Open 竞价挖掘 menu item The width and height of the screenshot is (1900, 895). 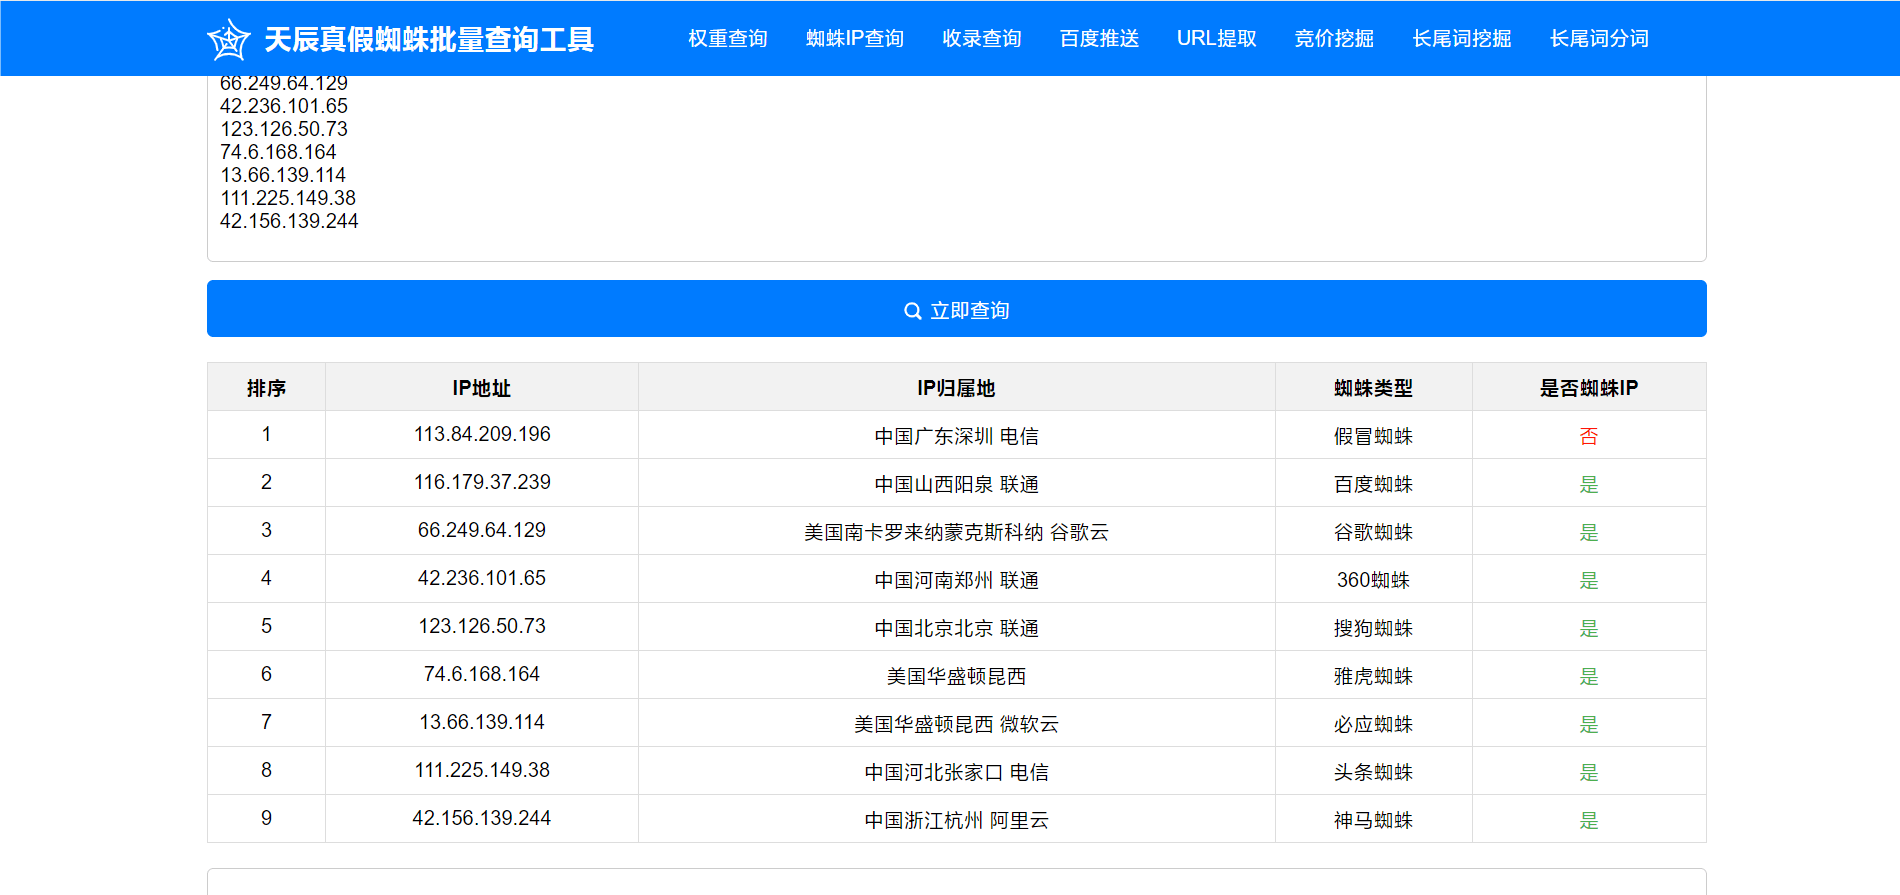point(1334,38)
